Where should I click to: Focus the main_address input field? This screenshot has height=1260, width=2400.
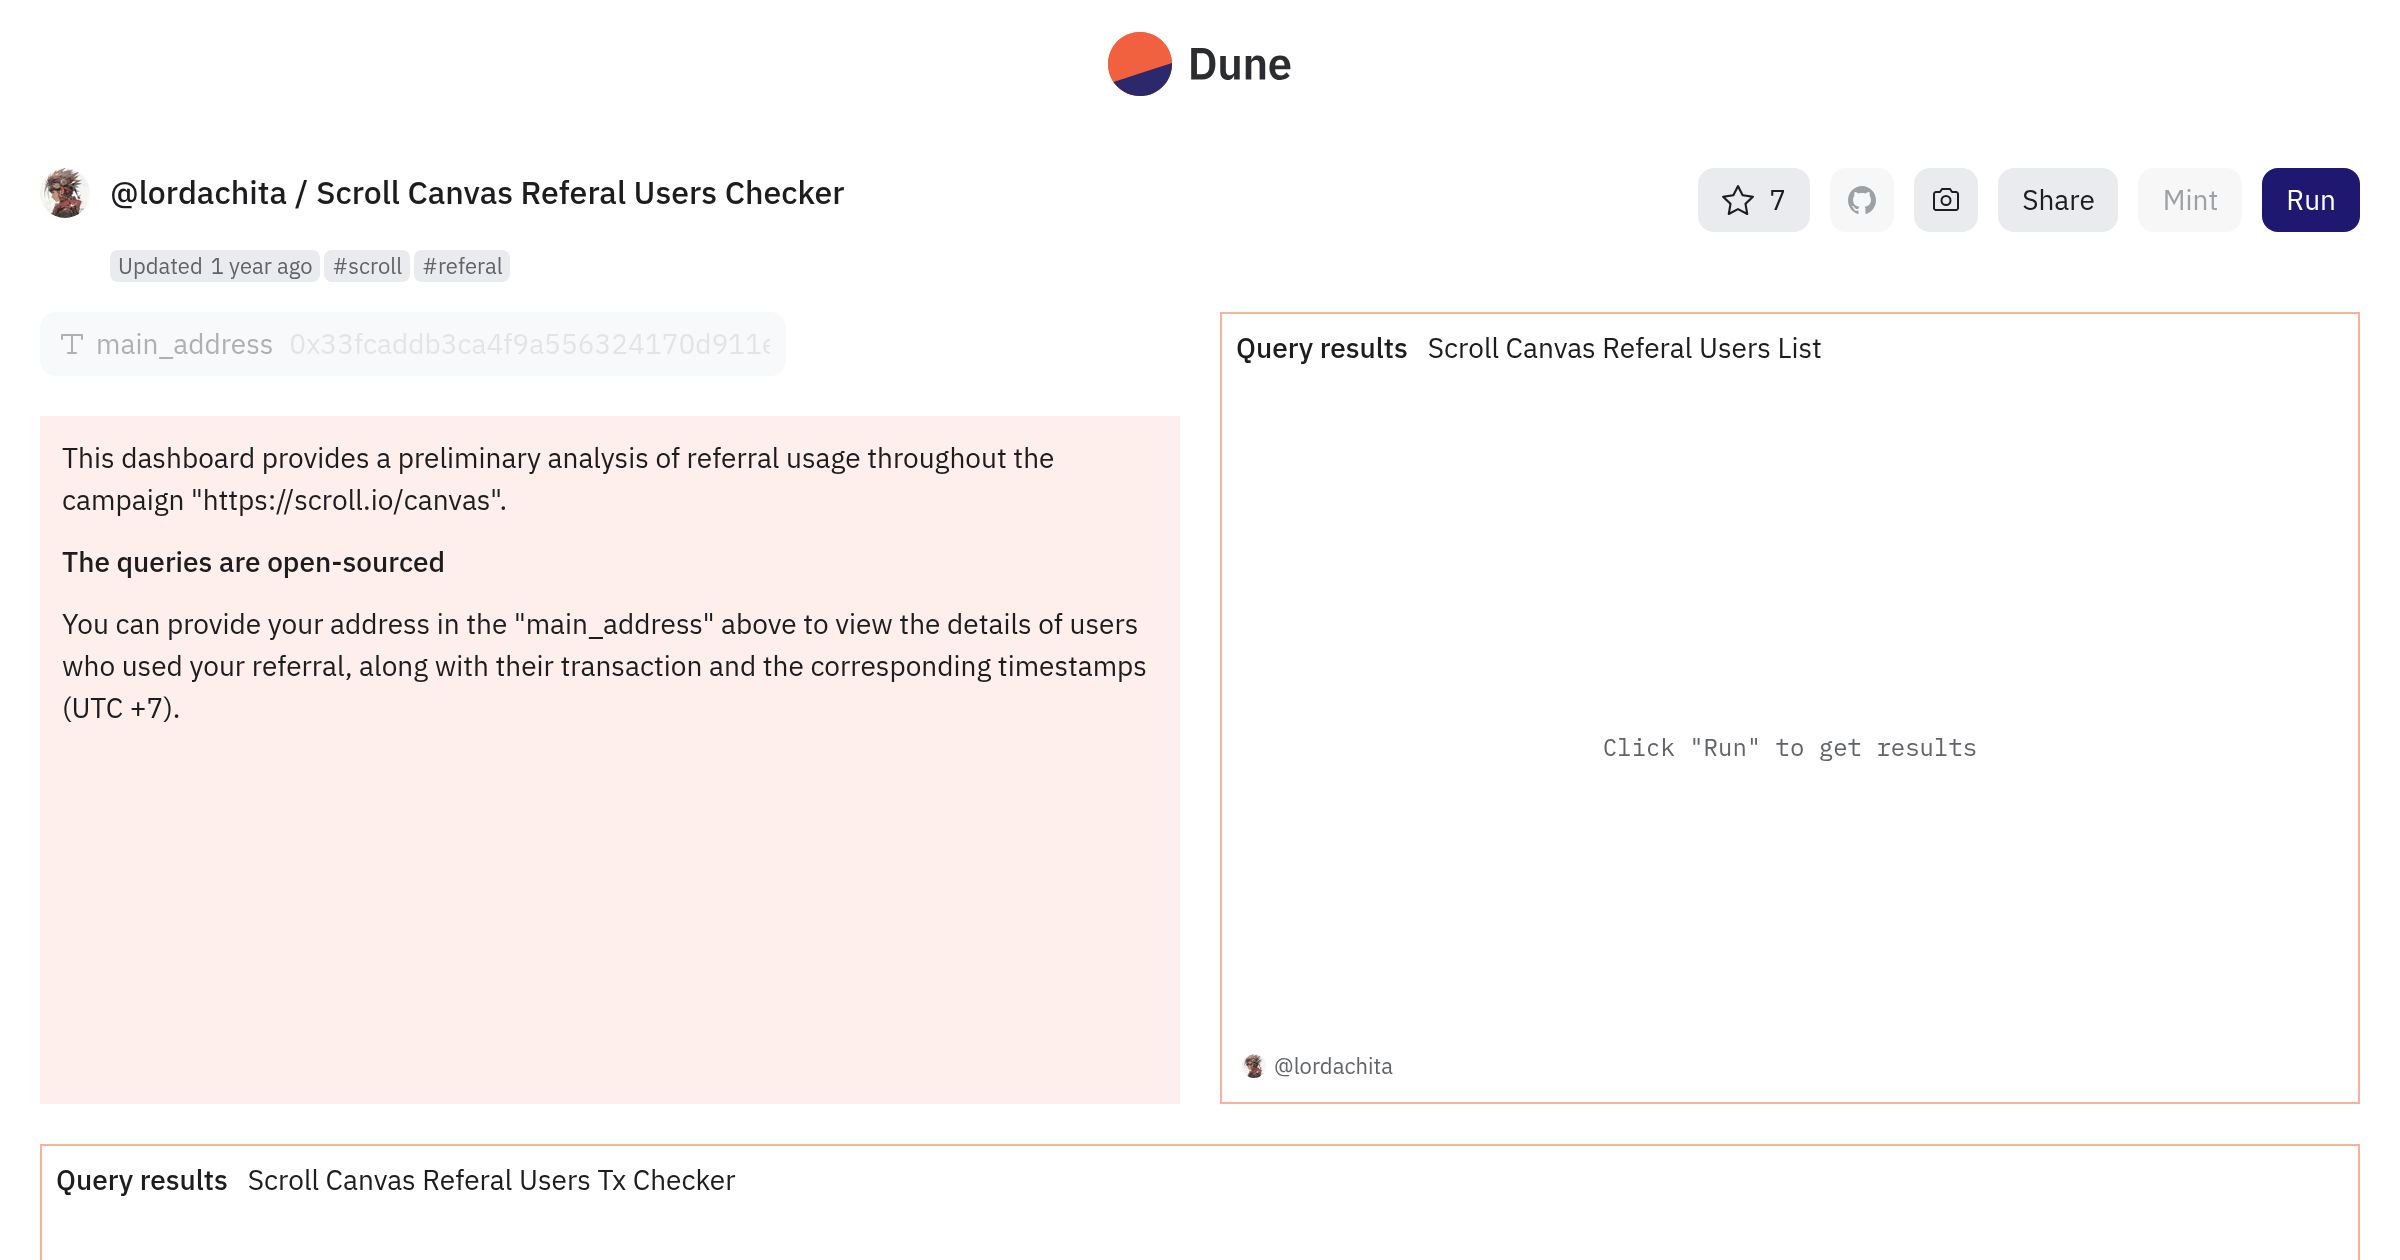[530, 344]
